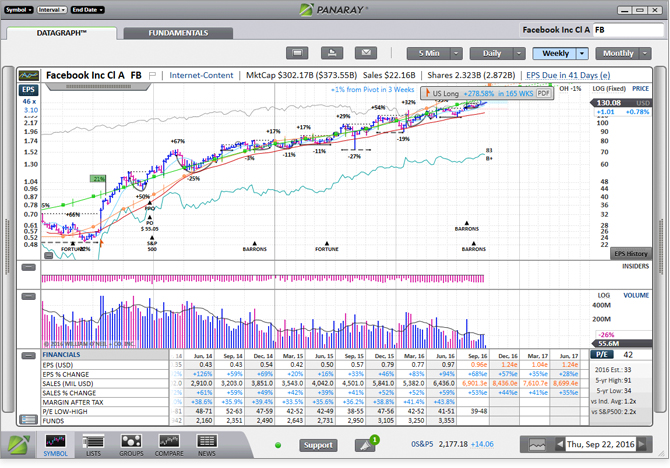
Task: Select the Datagraph tab
Action: tap(62, 33)
